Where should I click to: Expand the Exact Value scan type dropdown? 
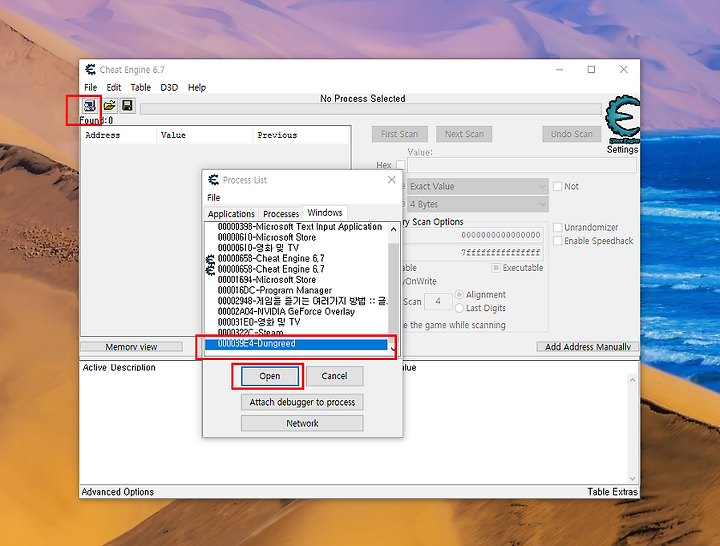[x=542, y=186]
